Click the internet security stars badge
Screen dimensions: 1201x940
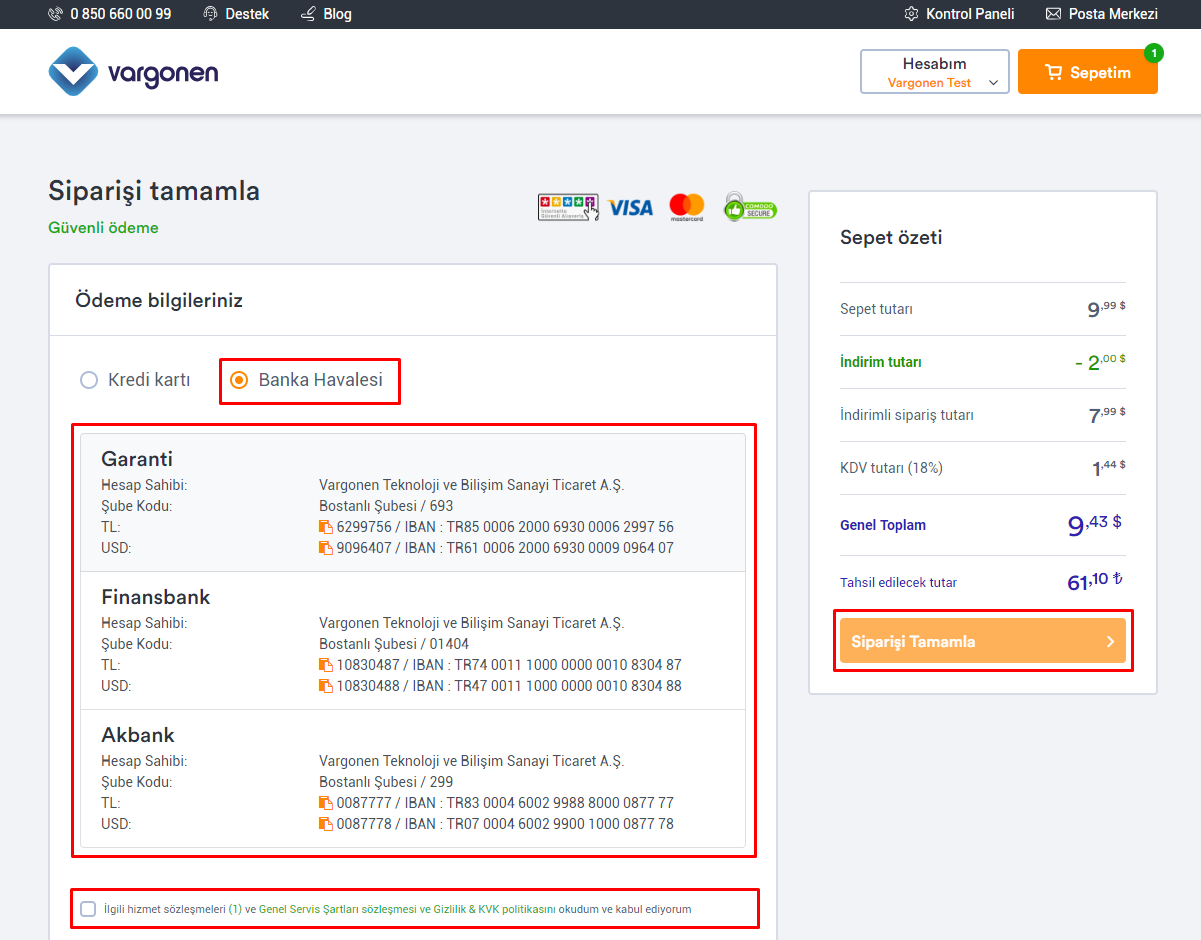pyautogui.click(x=568, y=207)
